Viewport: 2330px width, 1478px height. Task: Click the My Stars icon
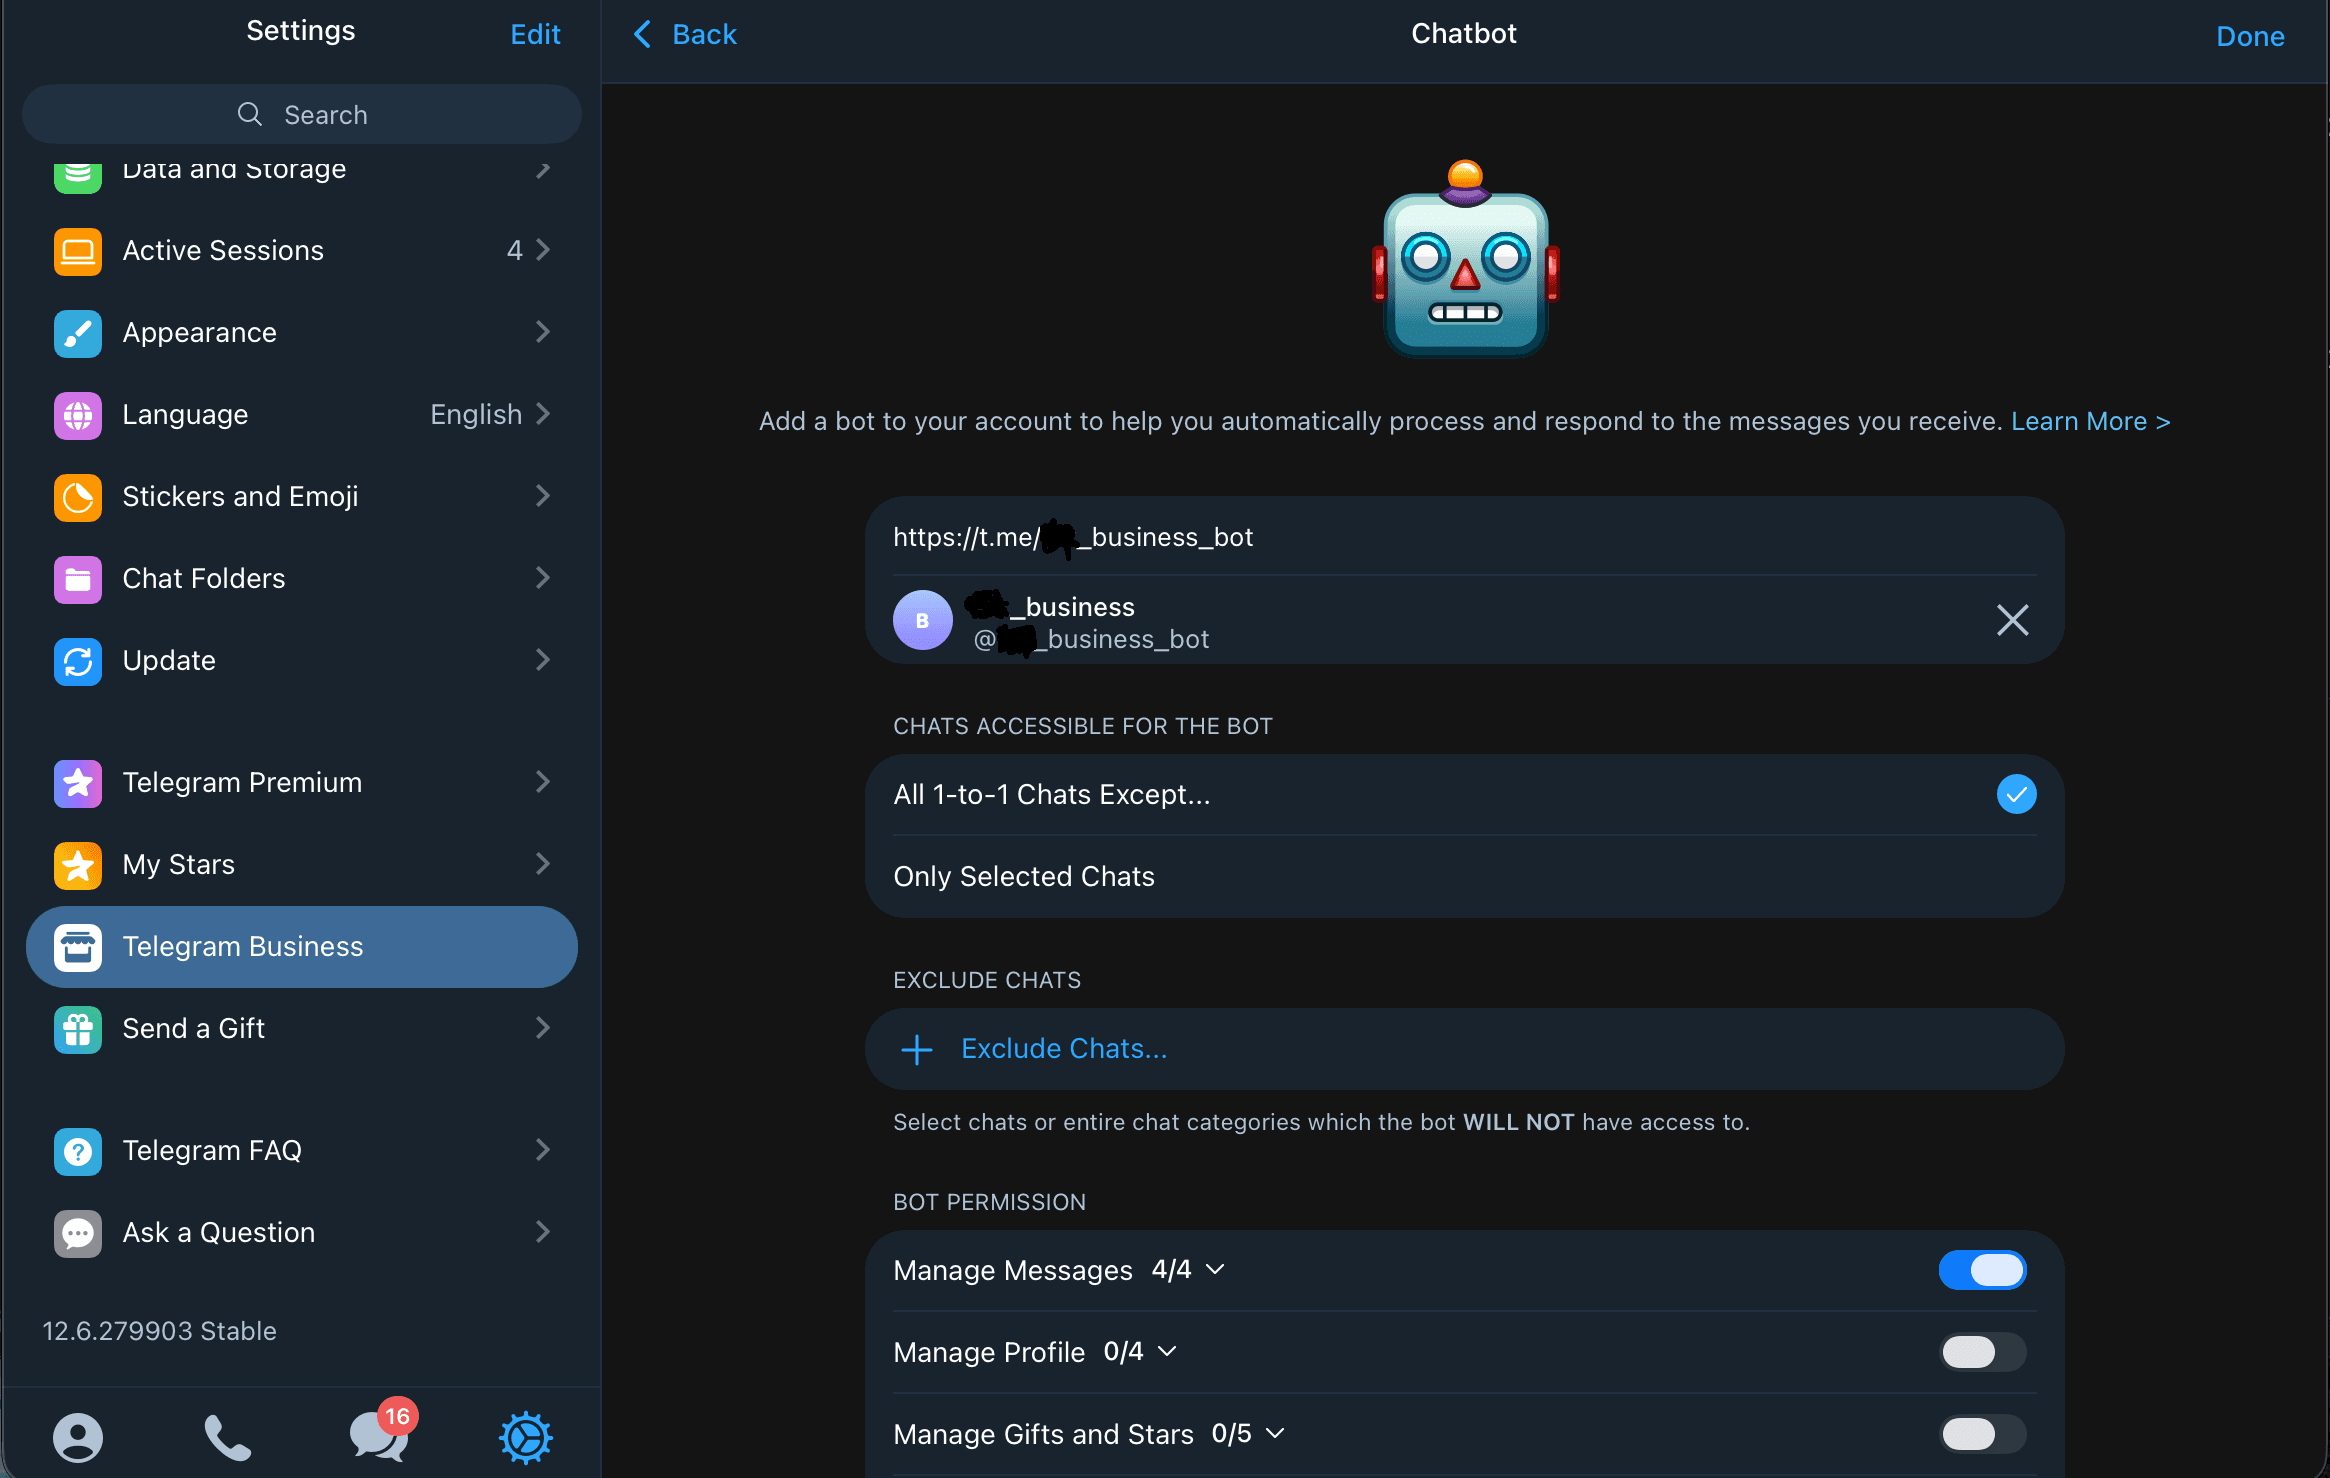[x=78, y=865]
